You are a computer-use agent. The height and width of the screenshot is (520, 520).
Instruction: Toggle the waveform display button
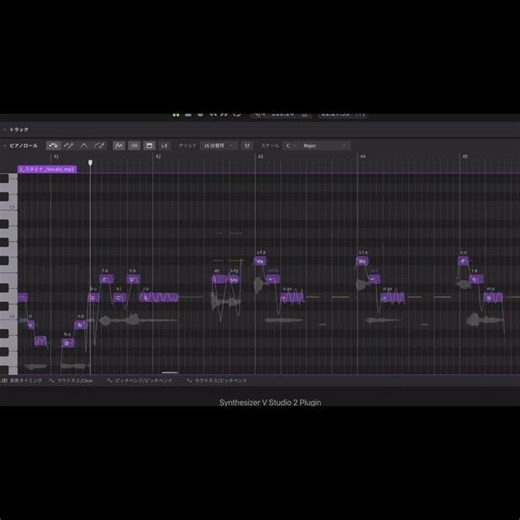tap(134, 146)
